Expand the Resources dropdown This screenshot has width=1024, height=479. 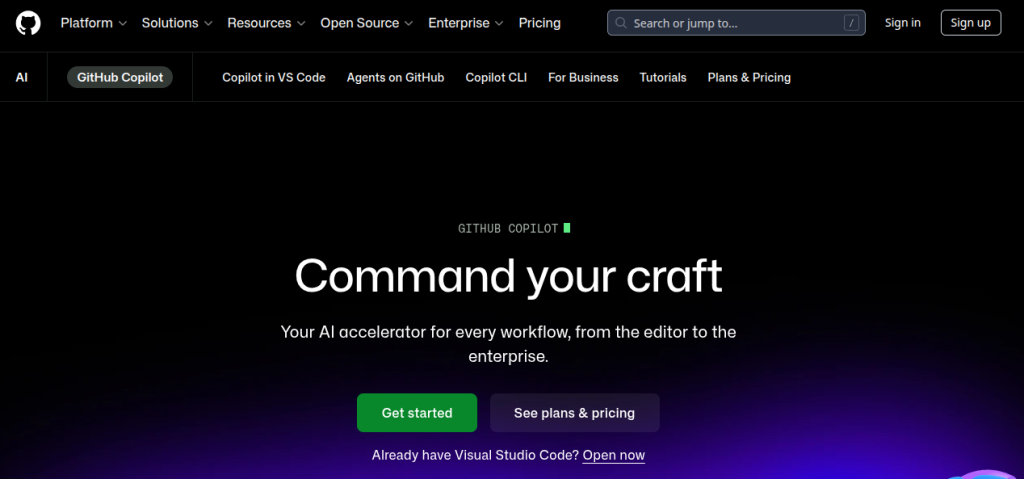(x=266, y=23)
